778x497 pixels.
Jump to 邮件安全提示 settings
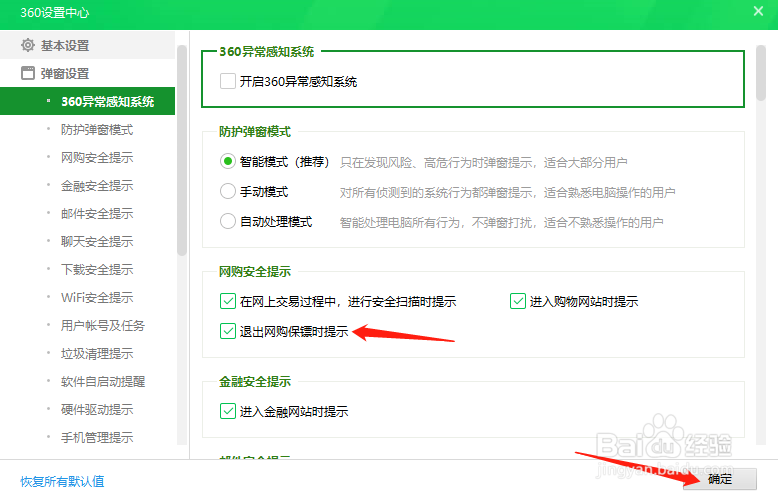(x=97, y=214)
